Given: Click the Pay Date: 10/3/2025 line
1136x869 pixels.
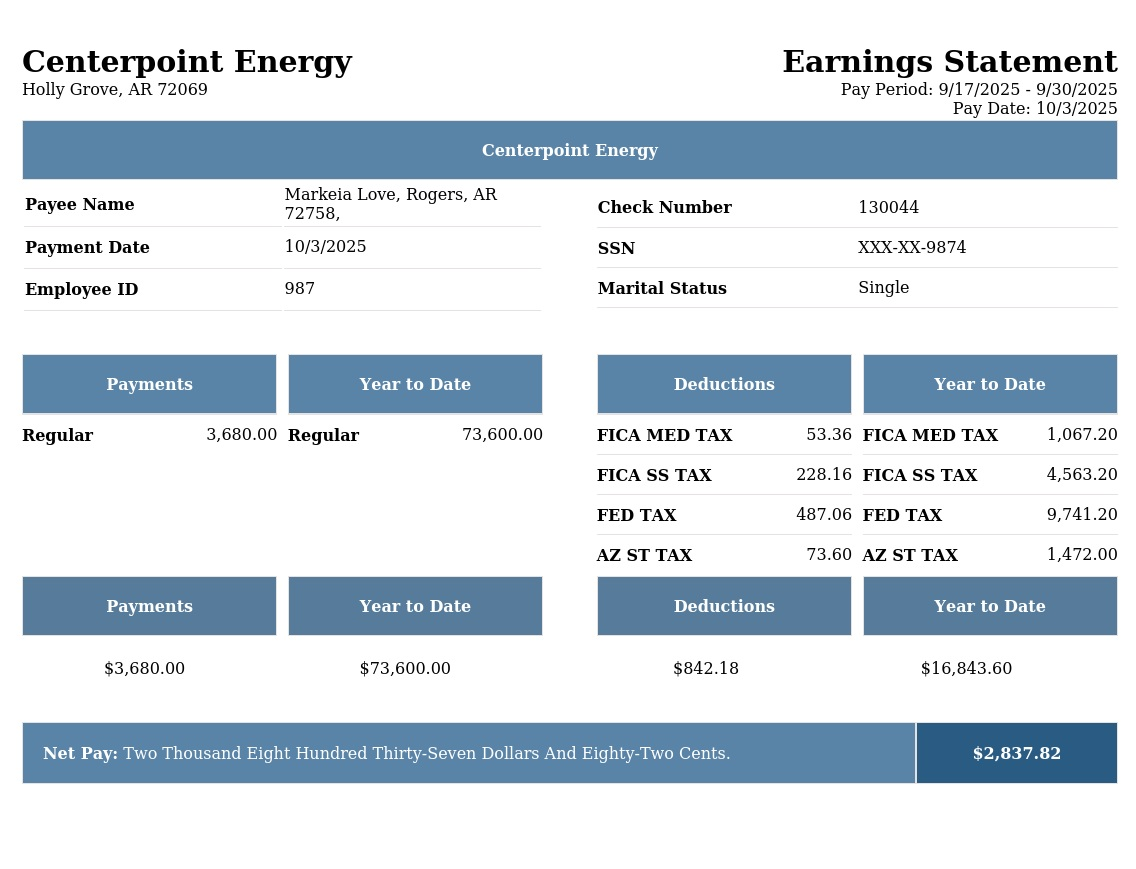Looking at the screenshot, I should (x=1035, y=109).
